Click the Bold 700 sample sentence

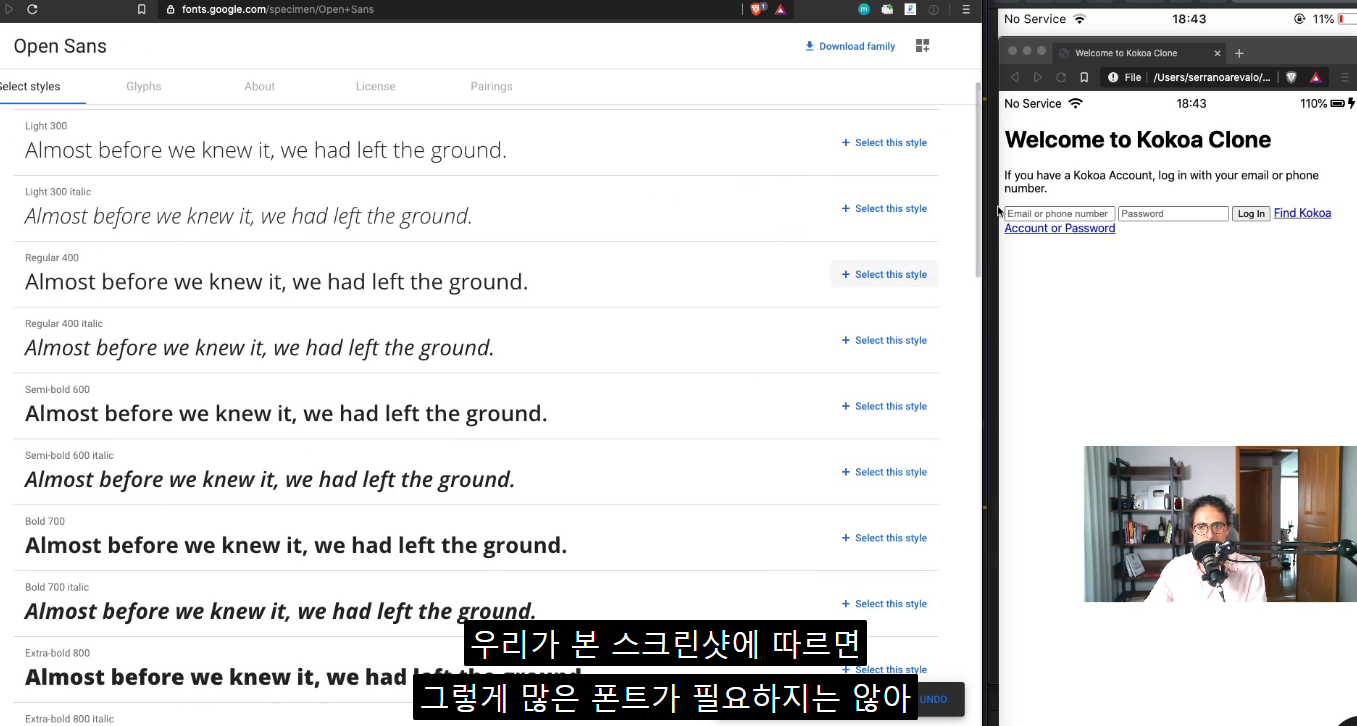coord(296,546)
